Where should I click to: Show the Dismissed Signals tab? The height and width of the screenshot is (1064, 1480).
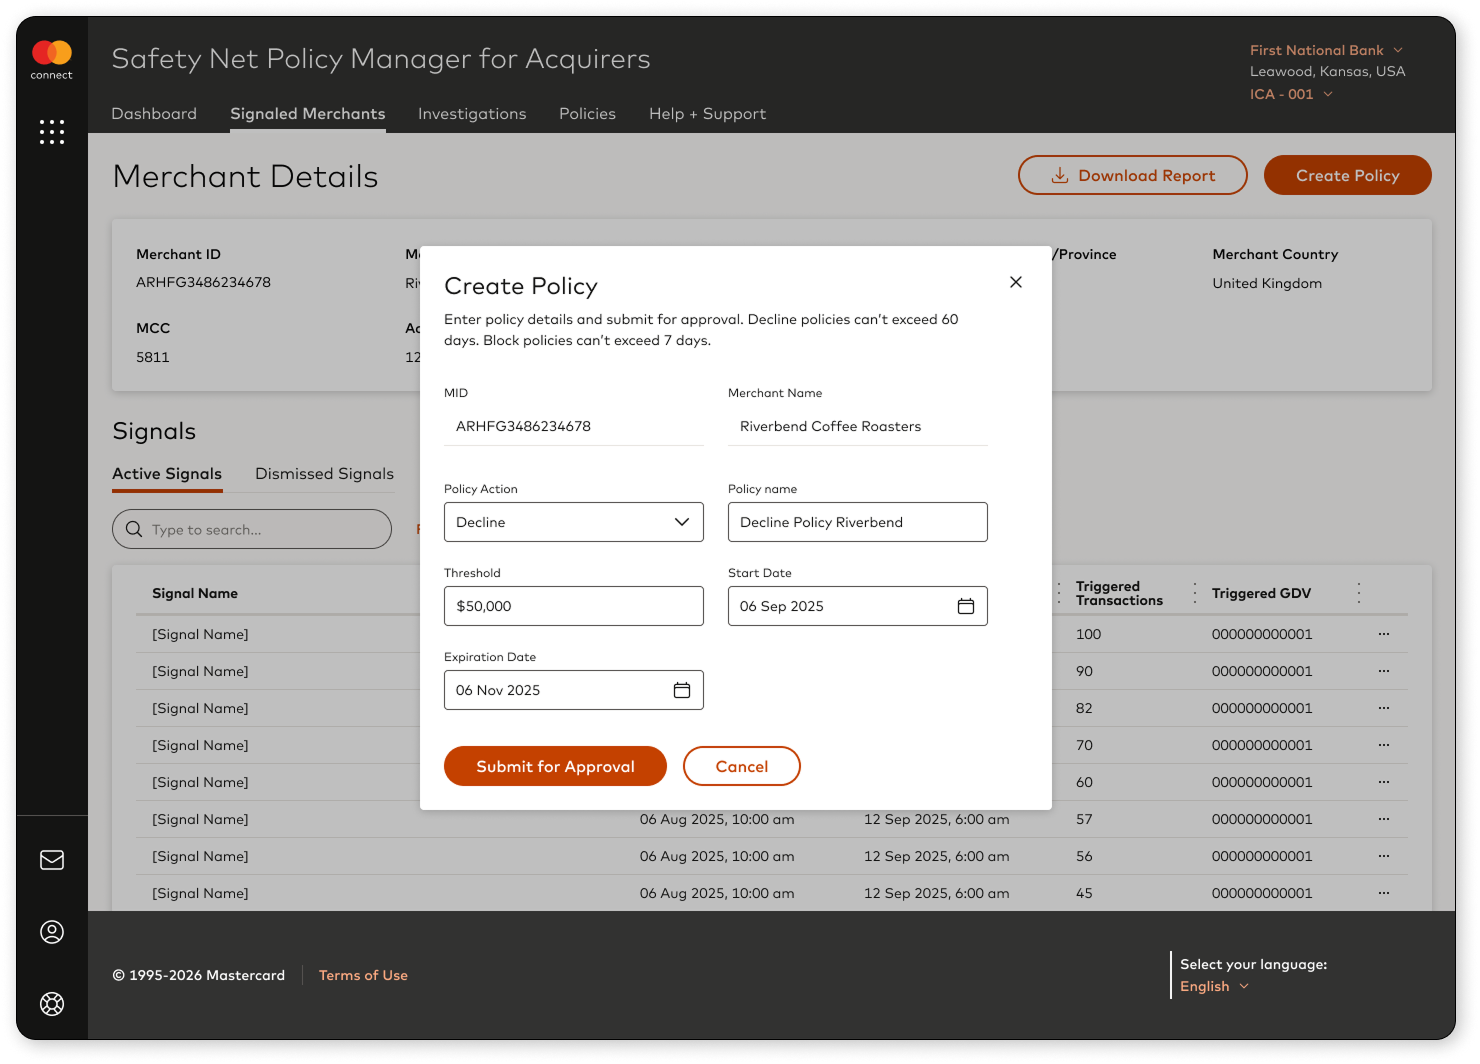coord(324,474)
